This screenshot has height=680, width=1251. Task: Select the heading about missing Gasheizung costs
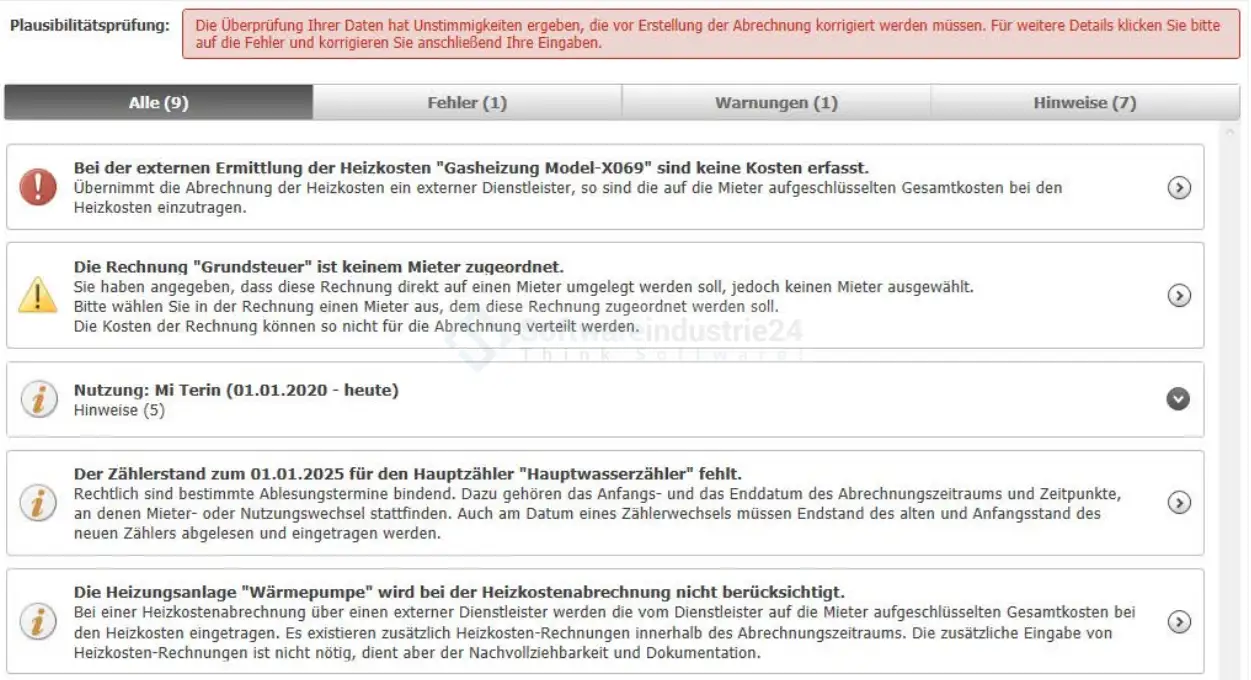[x=471, y=168]
